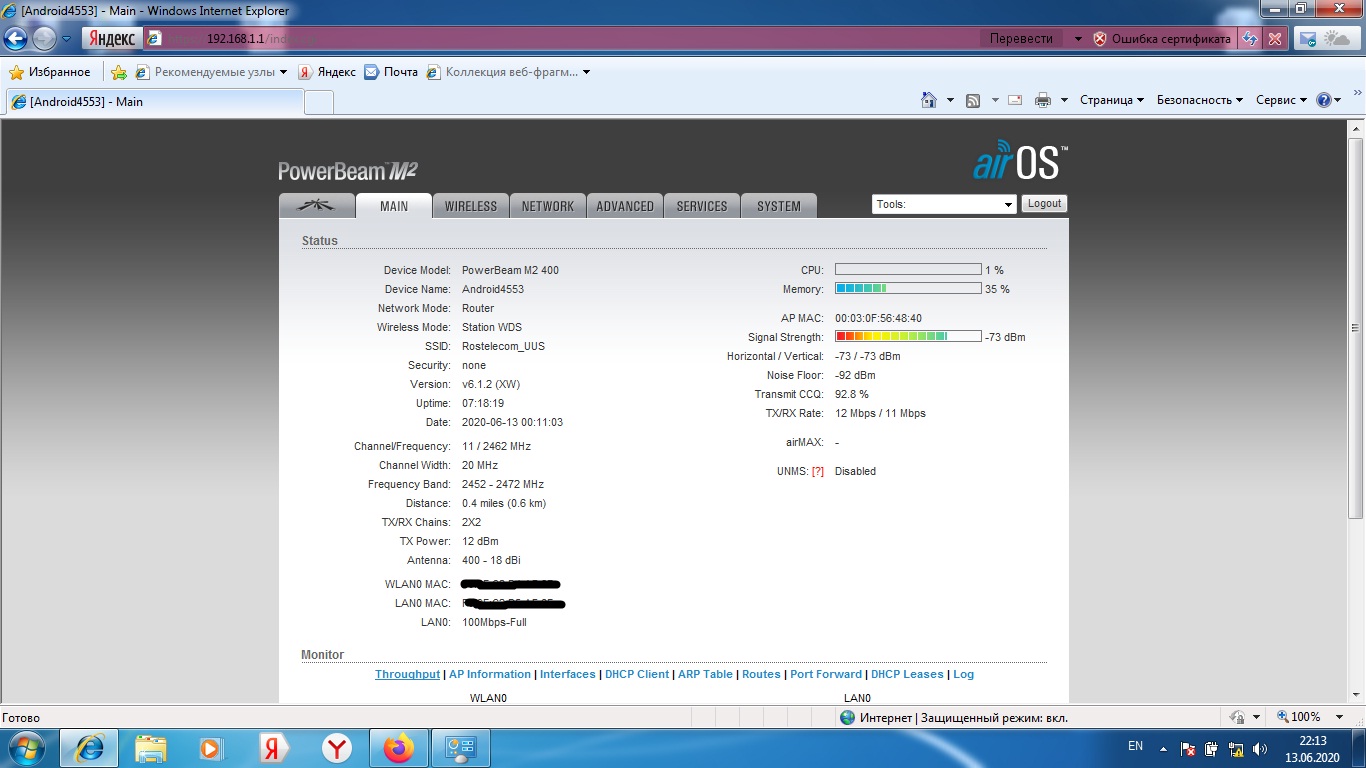Click the Ubiquiti logo tab

[x=317, y=206]
